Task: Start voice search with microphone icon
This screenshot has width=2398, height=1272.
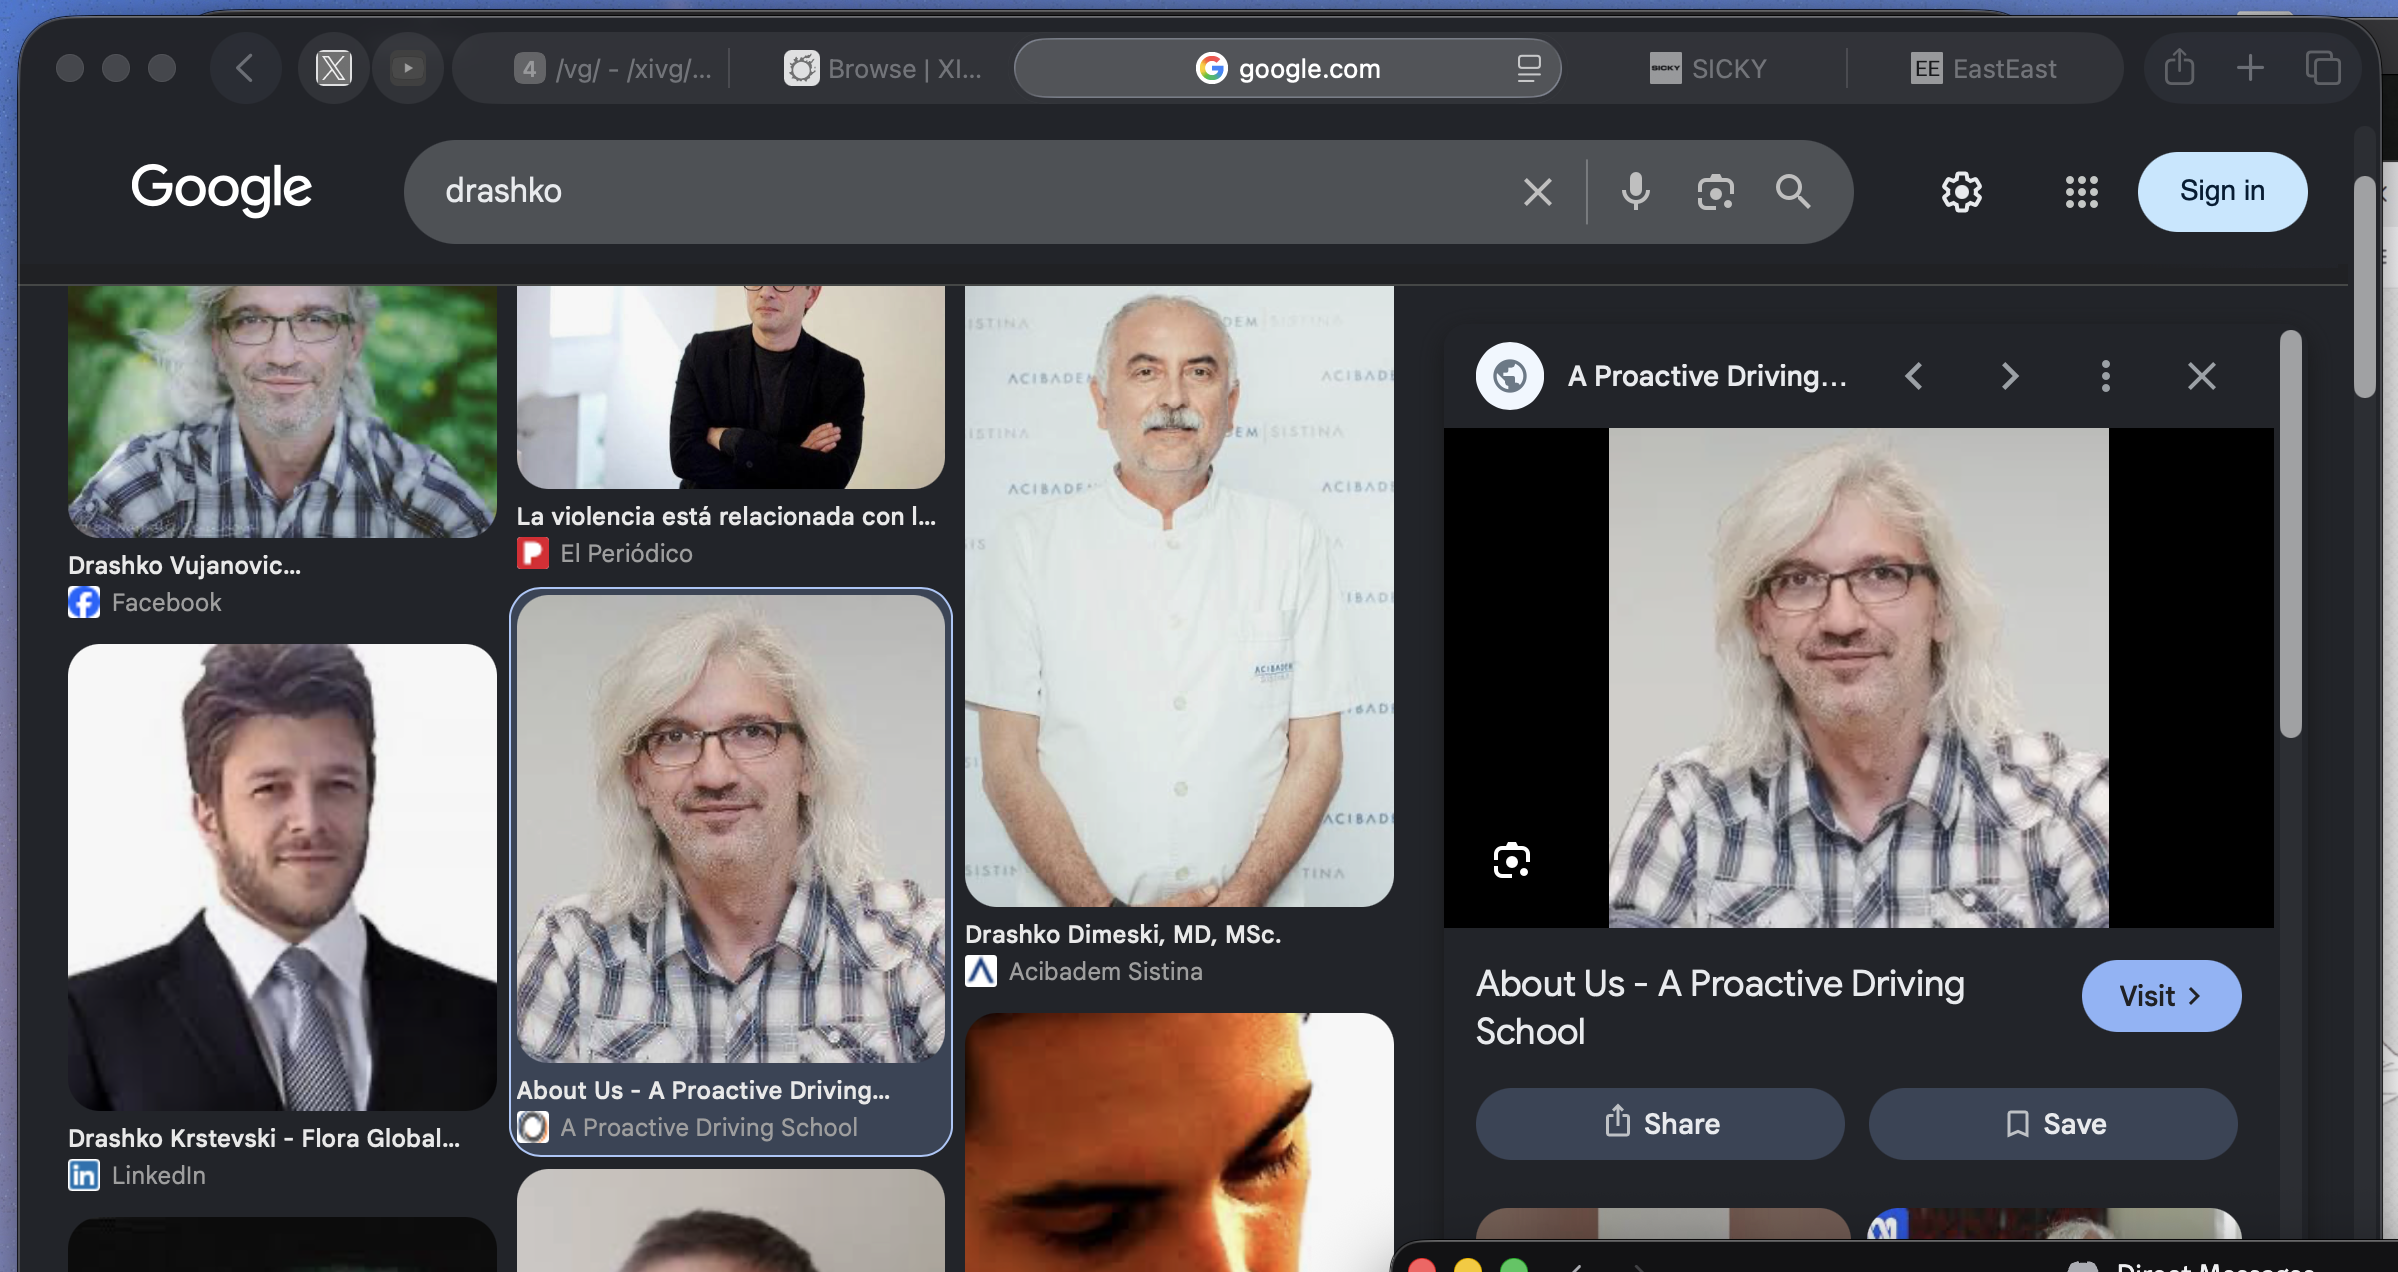Action: 1636,191
